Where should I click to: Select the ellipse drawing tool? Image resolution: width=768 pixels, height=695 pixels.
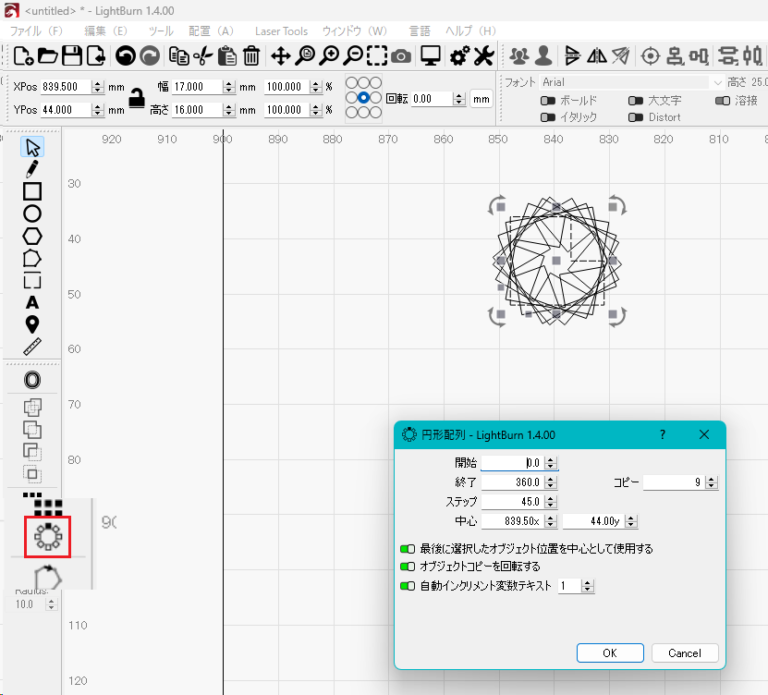point(32,213)
